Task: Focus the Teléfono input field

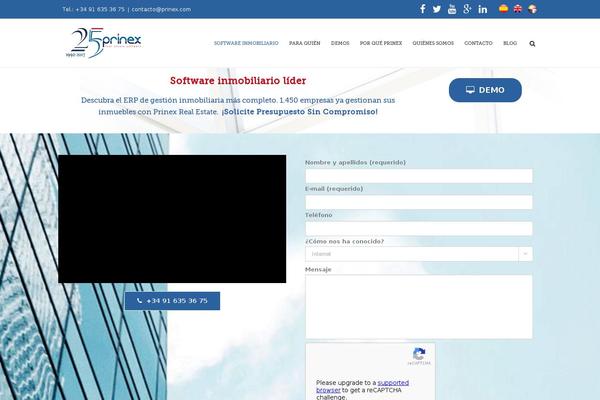Action: (419, 229)
